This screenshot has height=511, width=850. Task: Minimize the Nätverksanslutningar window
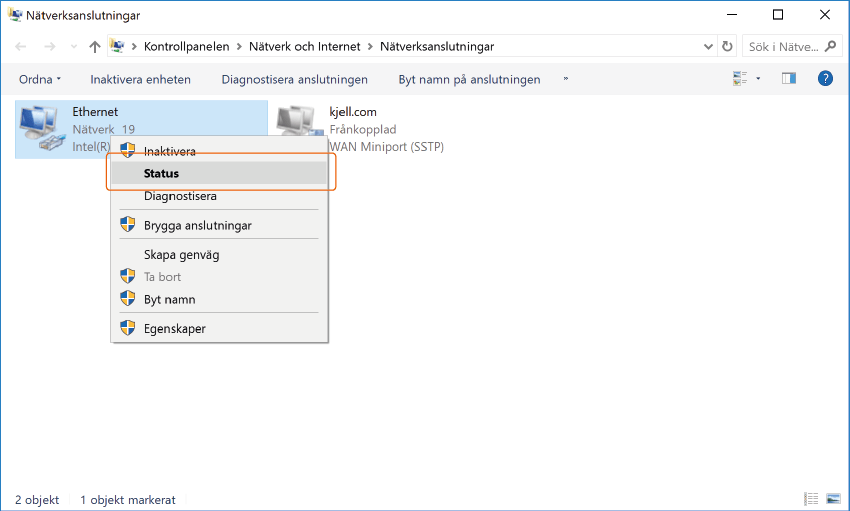[732, 15]
